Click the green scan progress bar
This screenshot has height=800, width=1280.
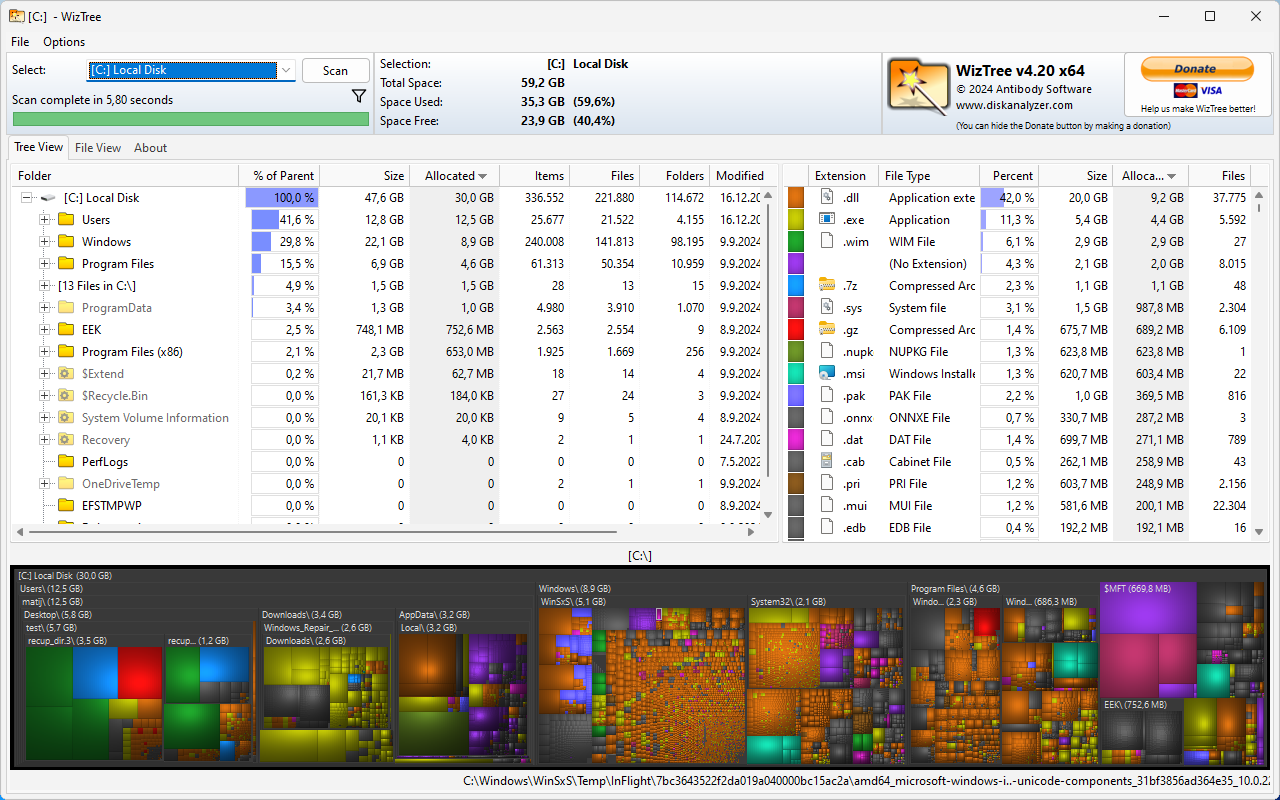pyautogui.click(x=190, y=119)
